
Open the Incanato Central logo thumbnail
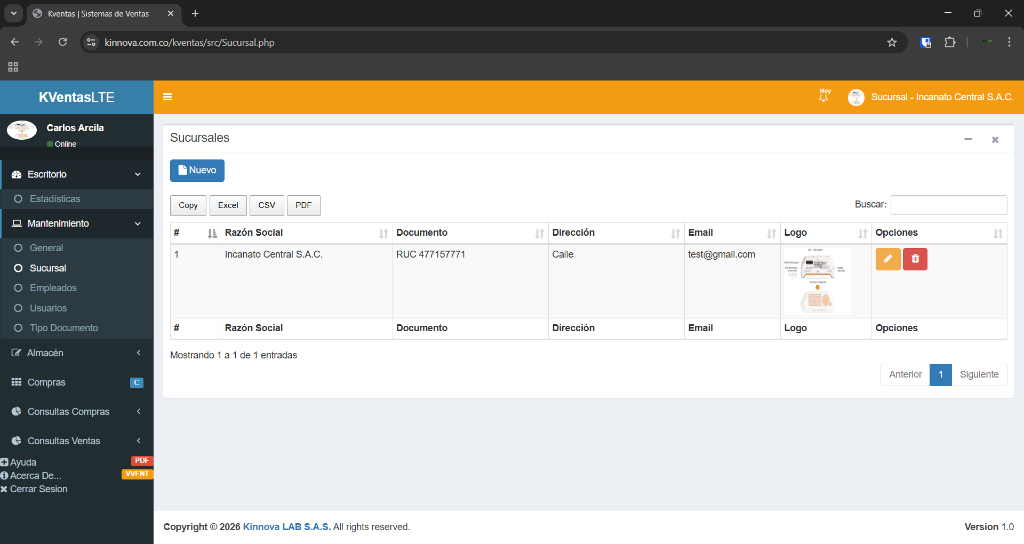(x=818, y=281)
